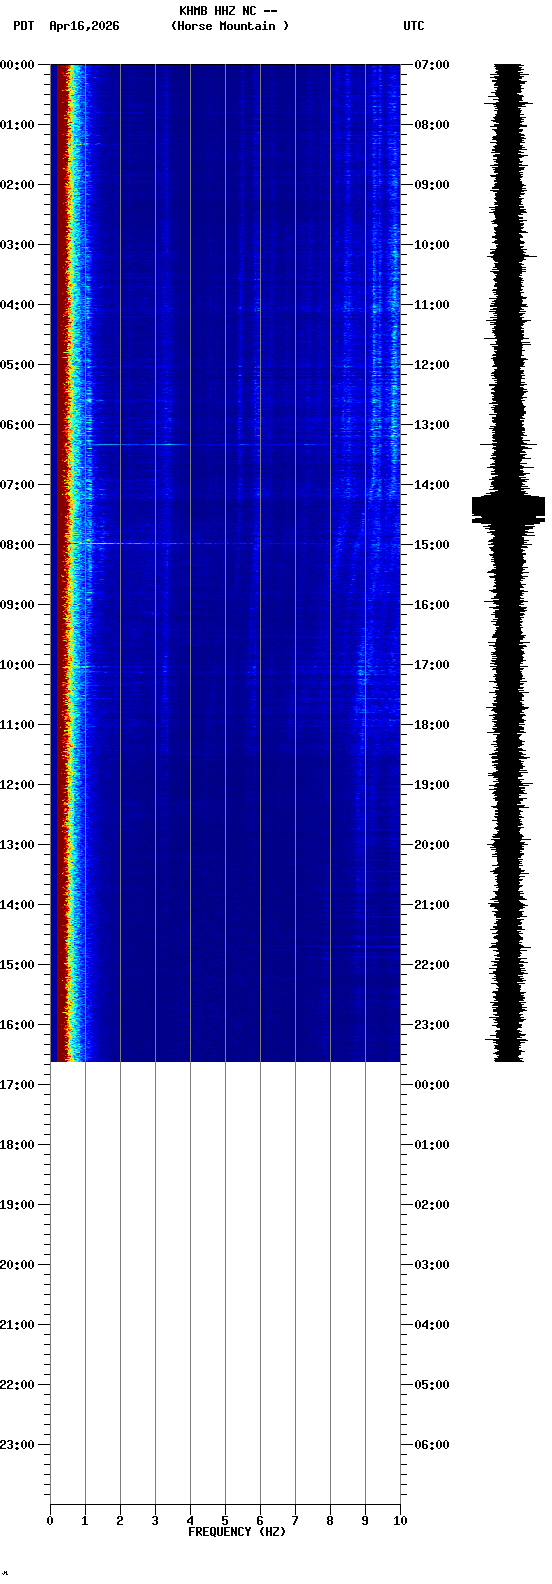Select the 12:00 label on PDT axis
Viewport: 552px width, 1584px height.
pyautogui.click(x=17, y=785)
